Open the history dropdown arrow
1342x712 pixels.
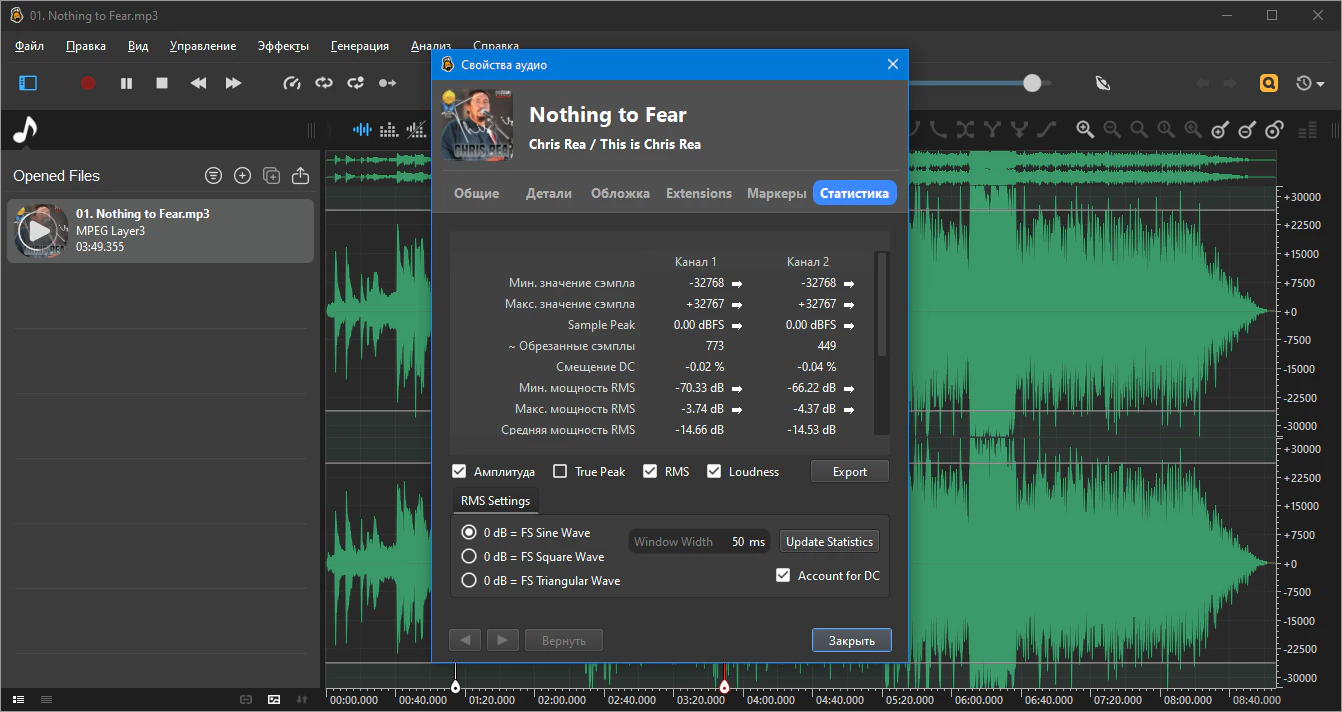tap(1322, 83)
